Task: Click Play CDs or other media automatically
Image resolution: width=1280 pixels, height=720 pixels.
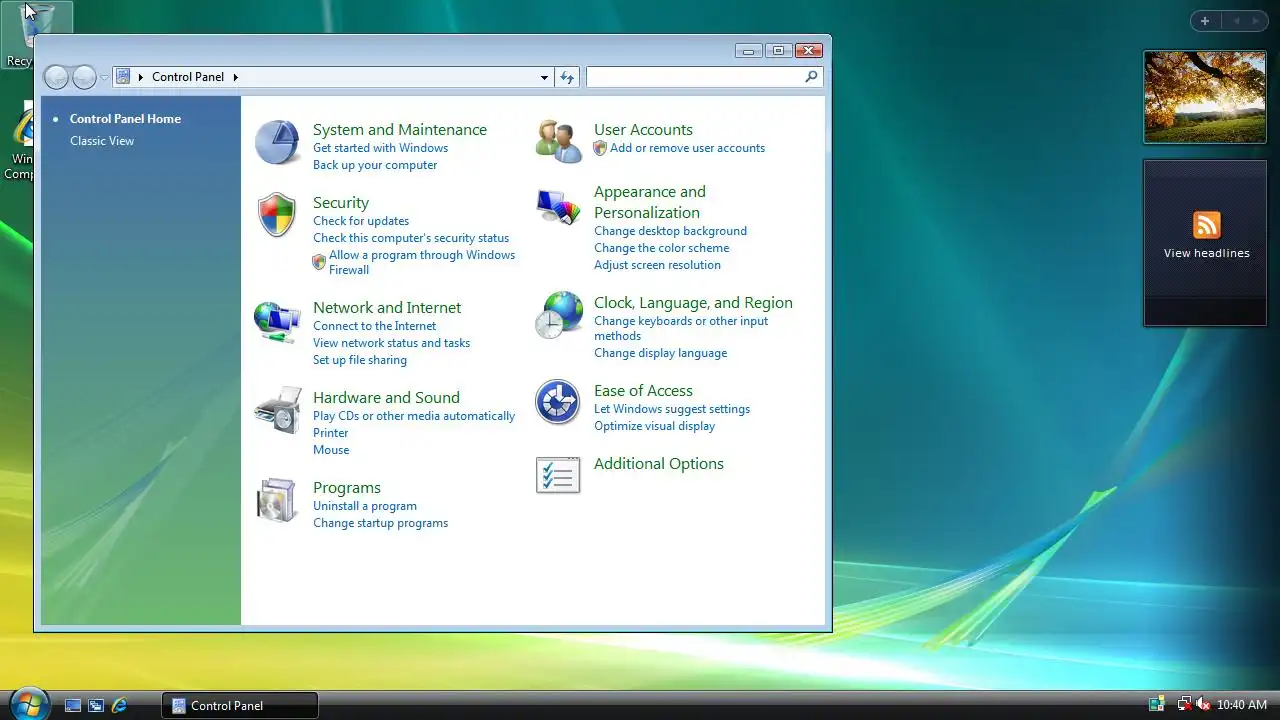Action: 414,416
